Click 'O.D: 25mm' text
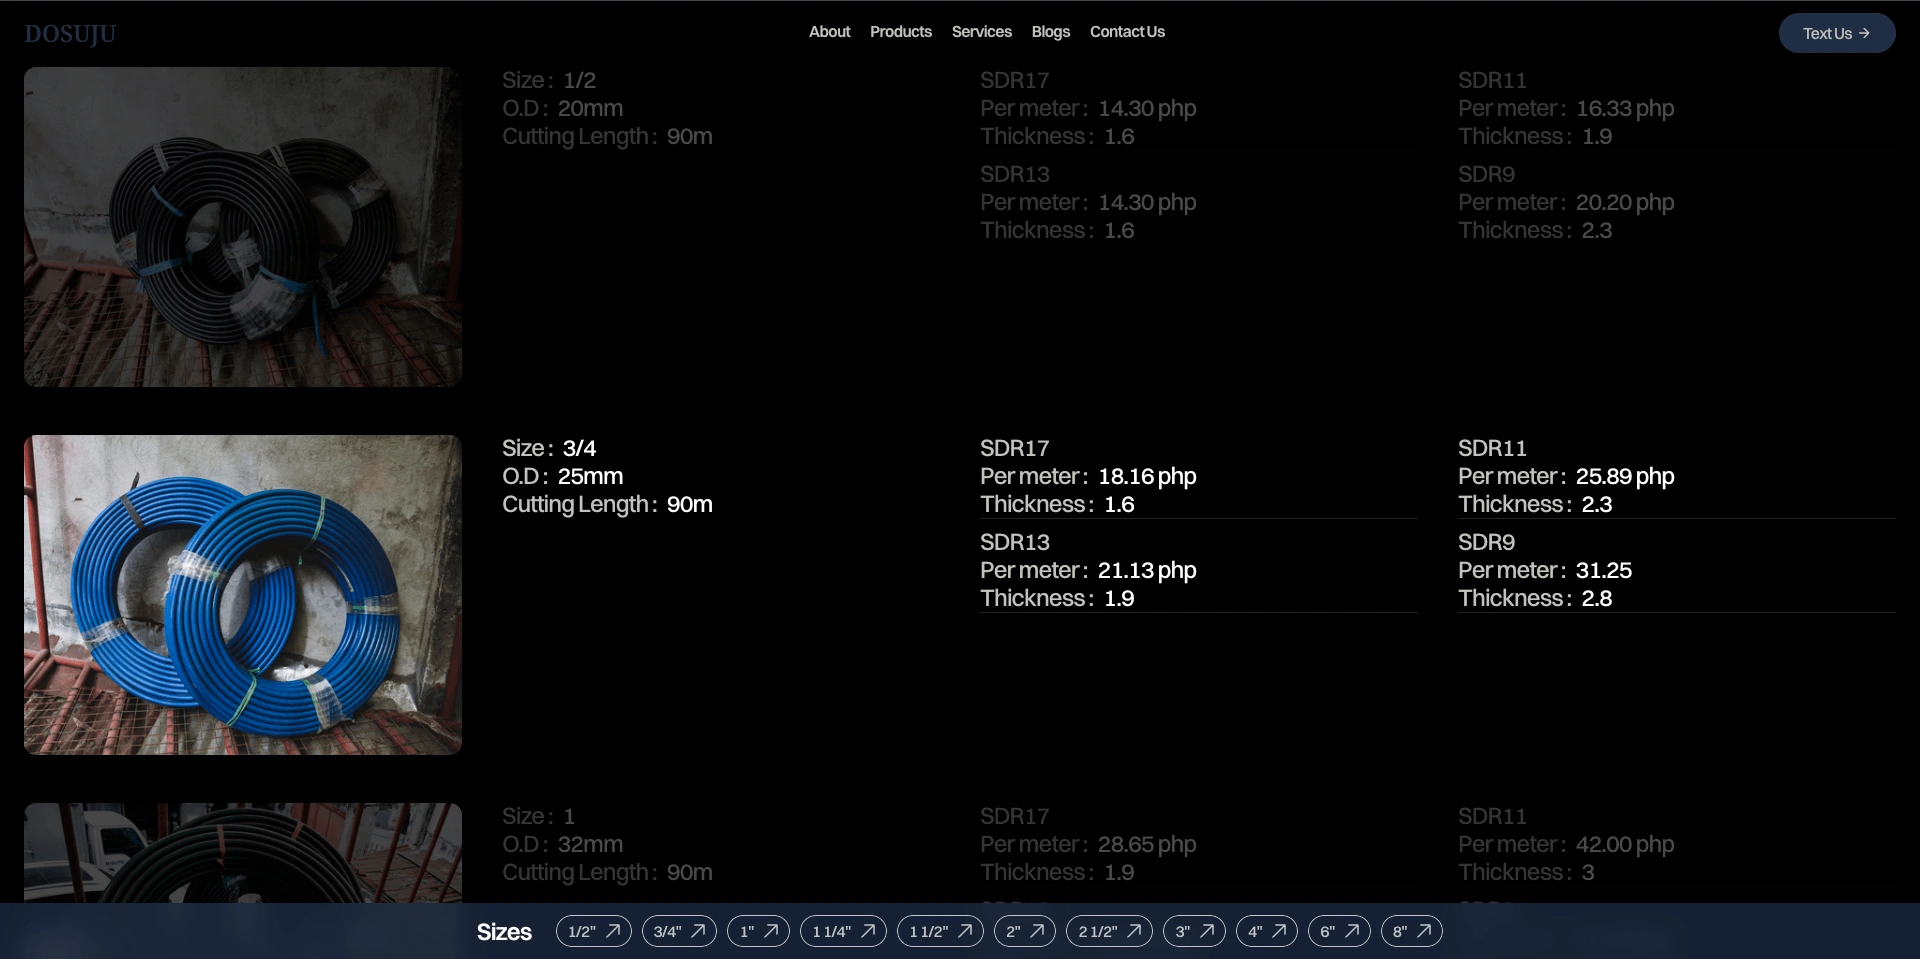Screen dimensions: 1920x959 tap(562, 476)
